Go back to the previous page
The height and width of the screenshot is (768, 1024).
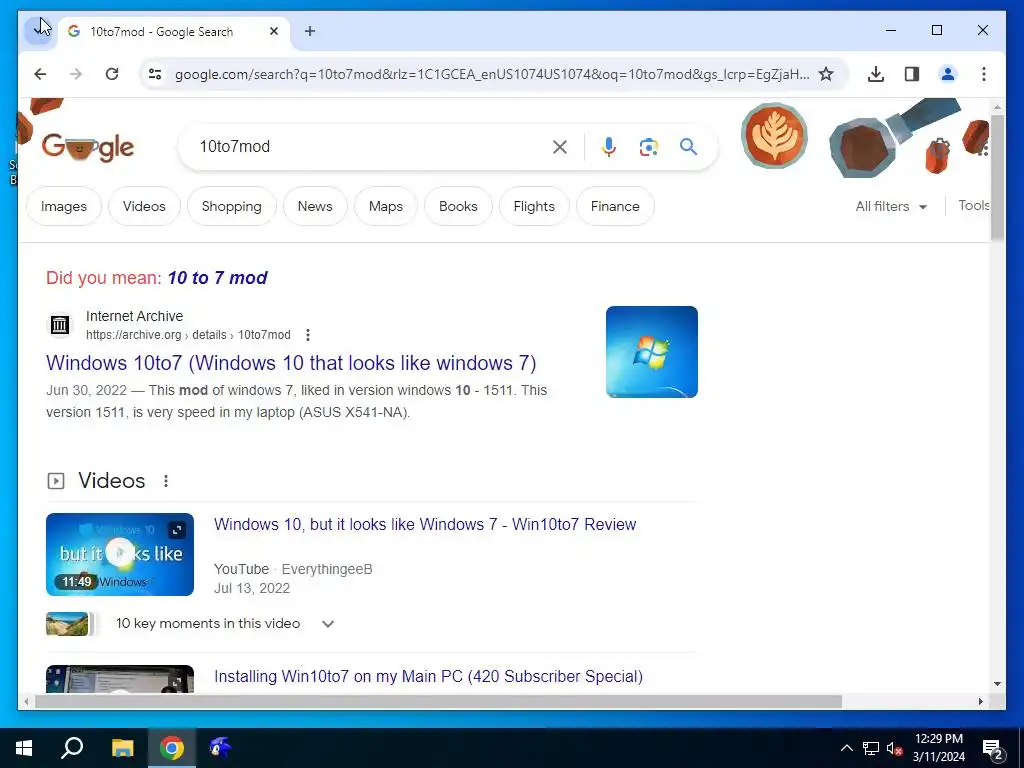[40, 74]
